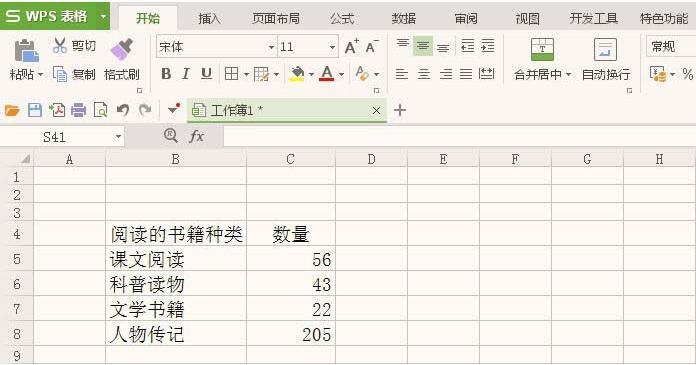Toggle Underline formatting
This screenshot has width=696, height=365.
click(206, 74)
